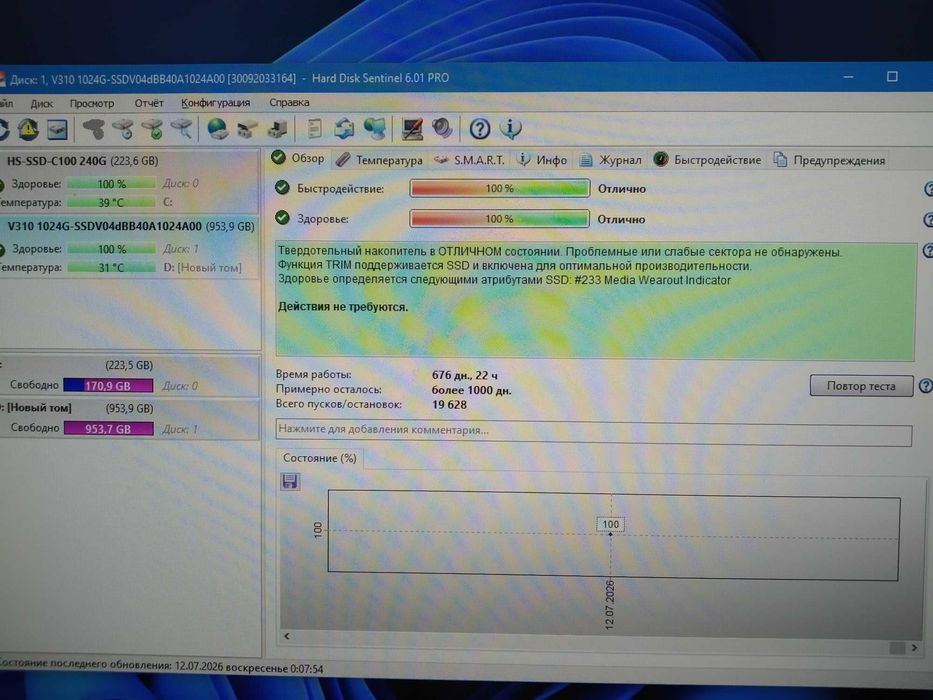The width and height of the screenshot is (933, 700).
Task: Click the last update status bar text
Action: tap(161, 666)
